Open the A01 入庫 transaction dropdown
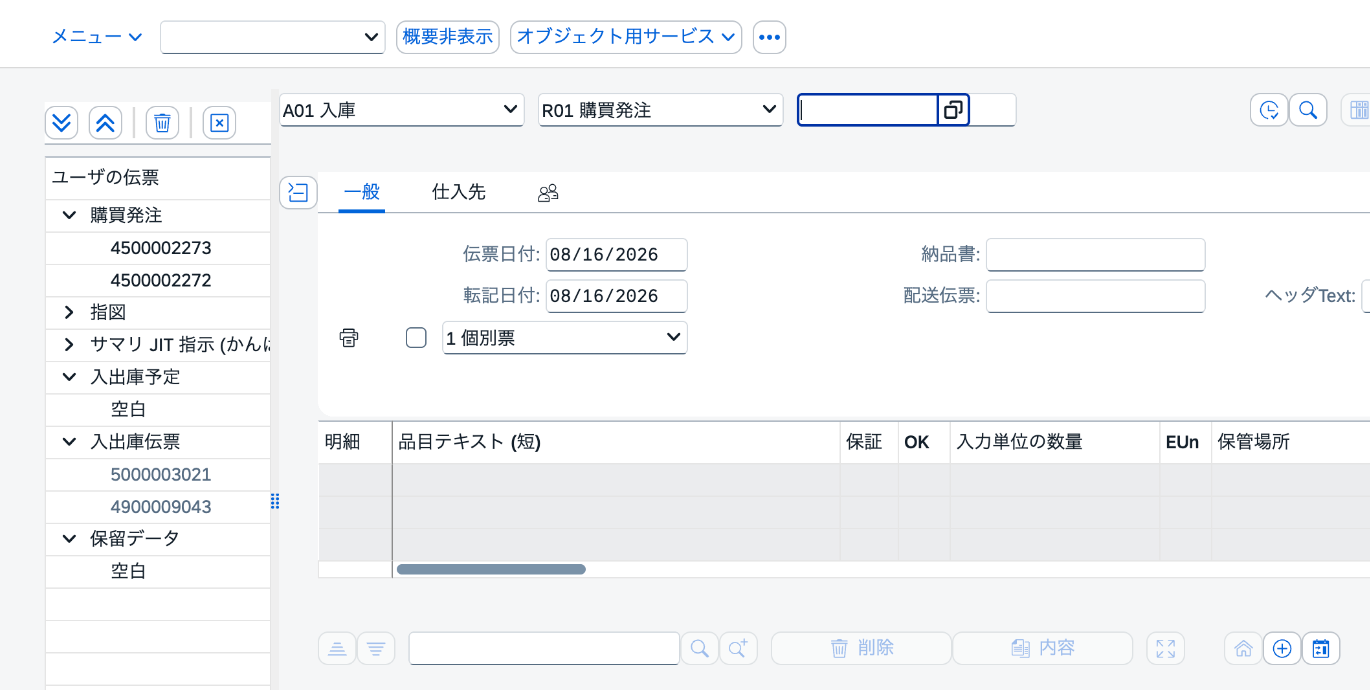 click(401, 110)
